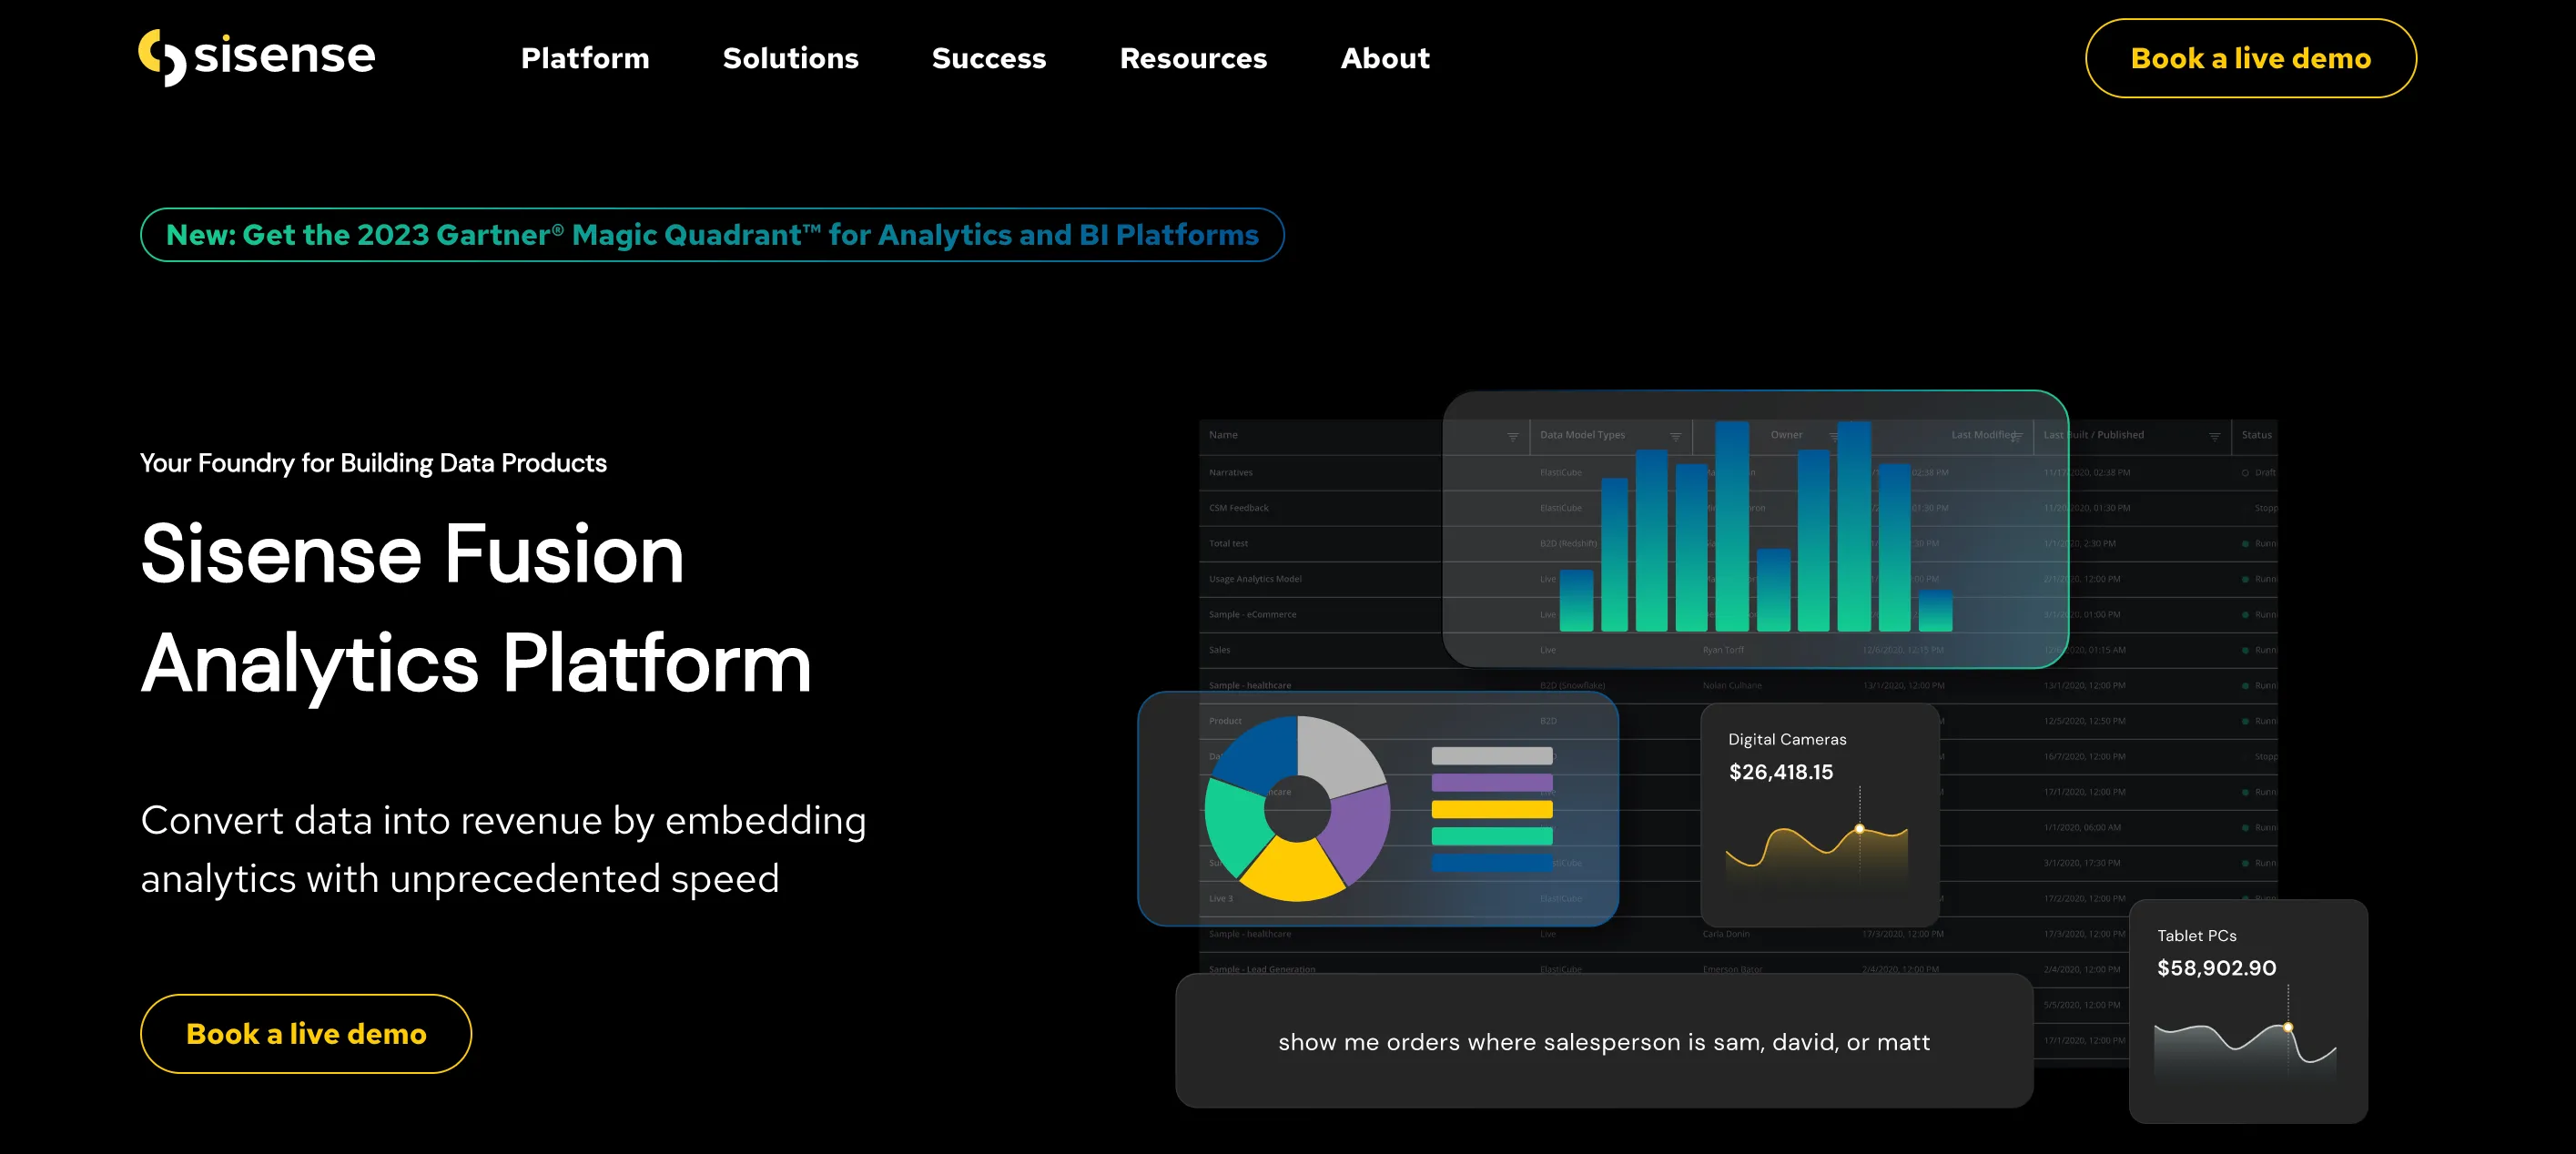This screenshot has height=1154, width=2576.
Task: Open the 2023 Gartner Magic Quadrant banner link
Action: point(712,235)
